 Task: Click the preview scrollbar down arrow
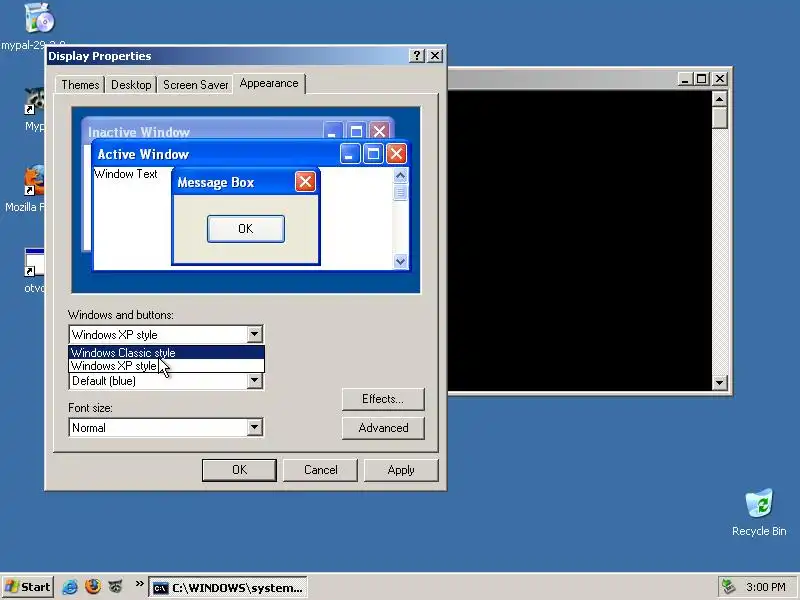(401, 261)
